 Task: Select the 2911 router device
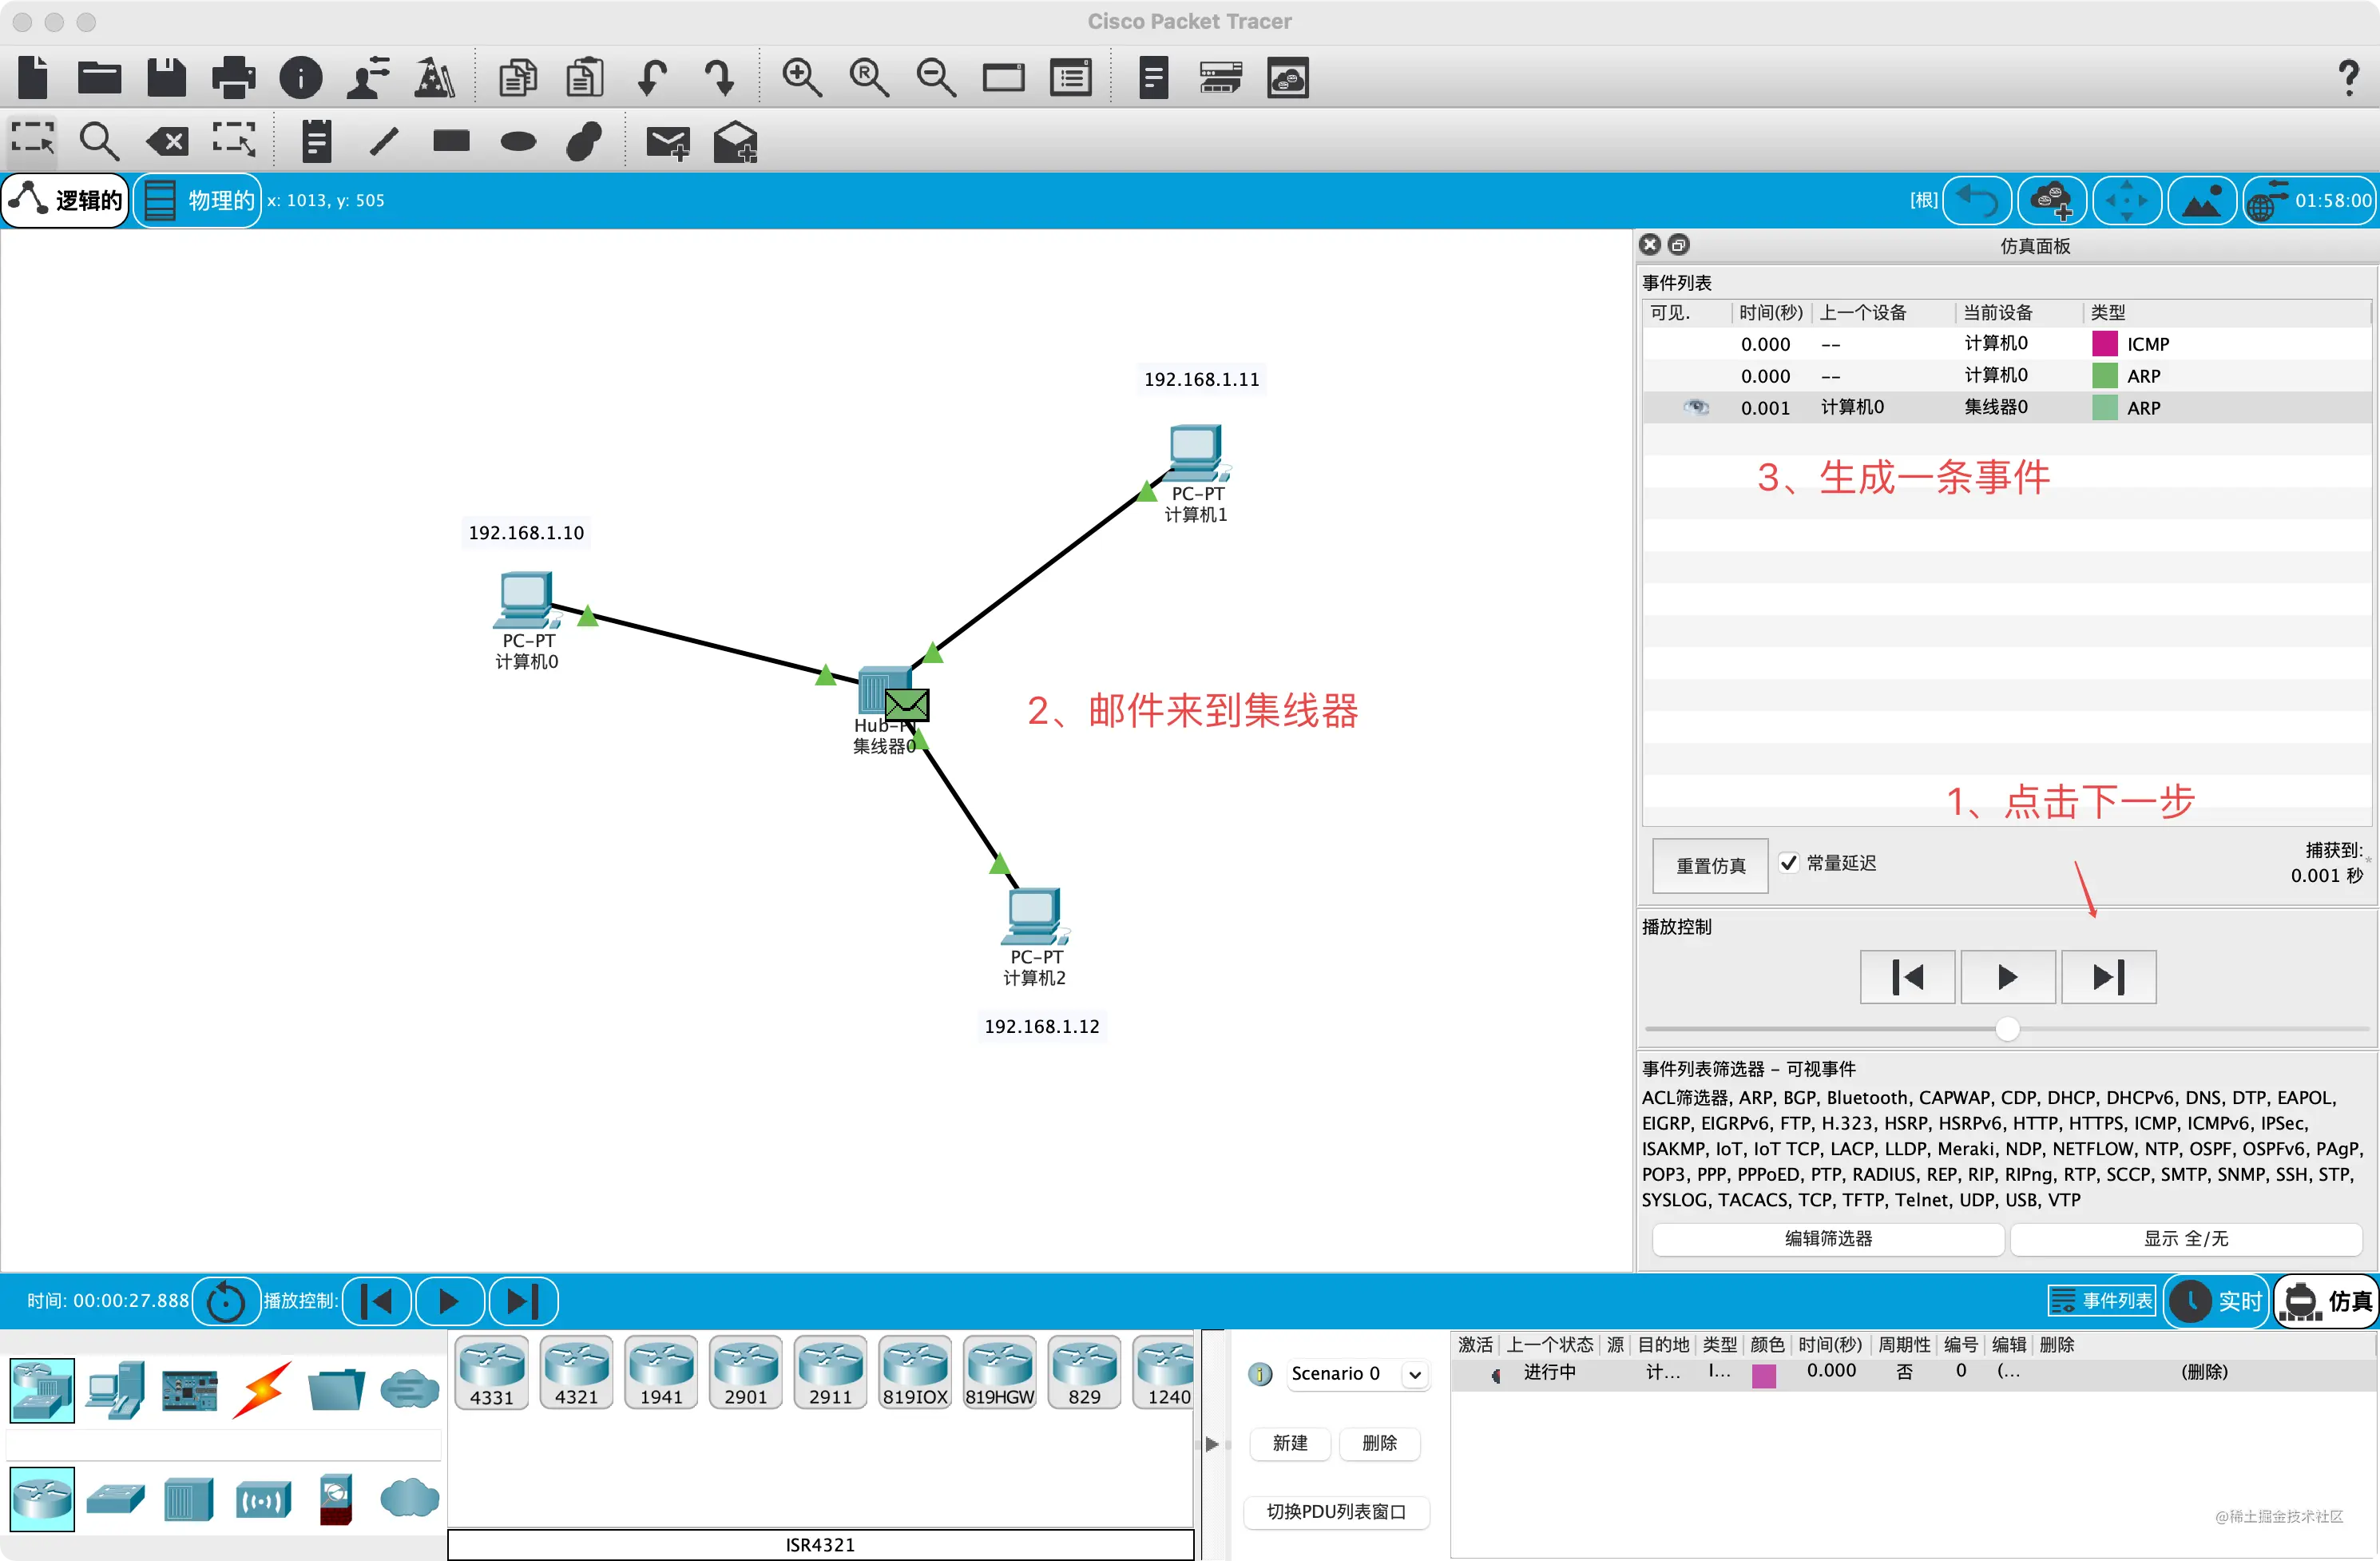tap(830, 1373)
